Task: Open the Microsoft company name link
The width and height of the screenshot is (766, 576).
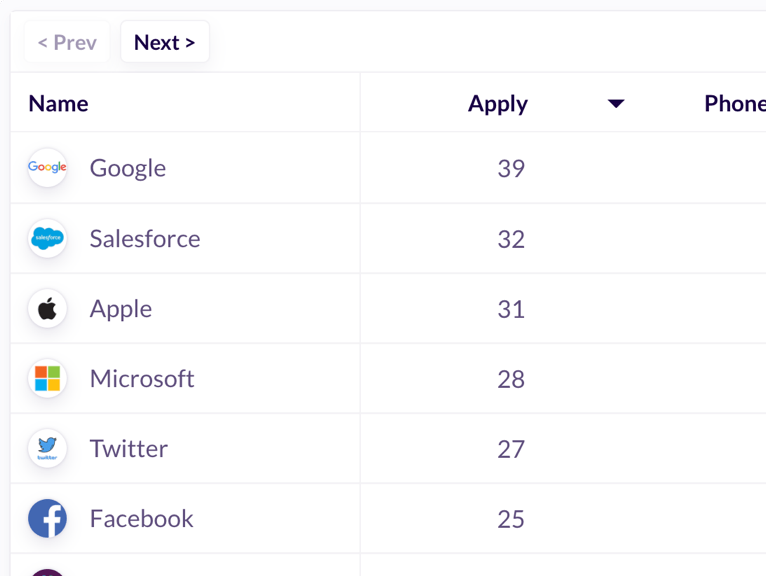Action: (142, 379)
